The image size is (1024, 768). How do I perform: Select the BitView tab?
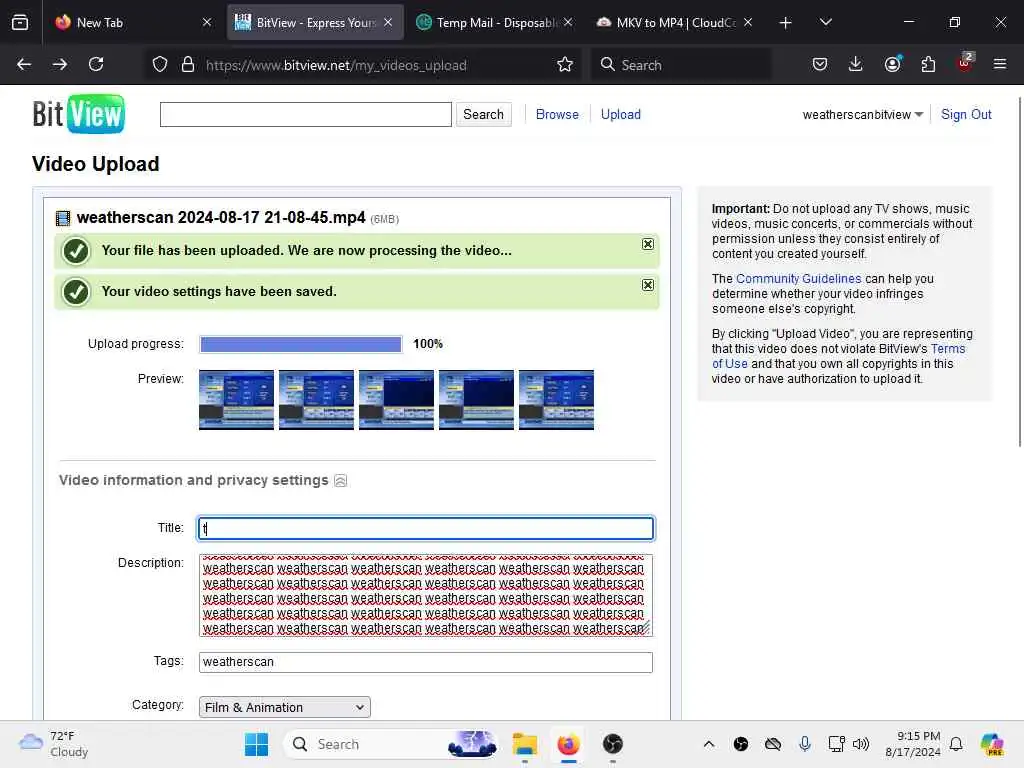point(315,23)
